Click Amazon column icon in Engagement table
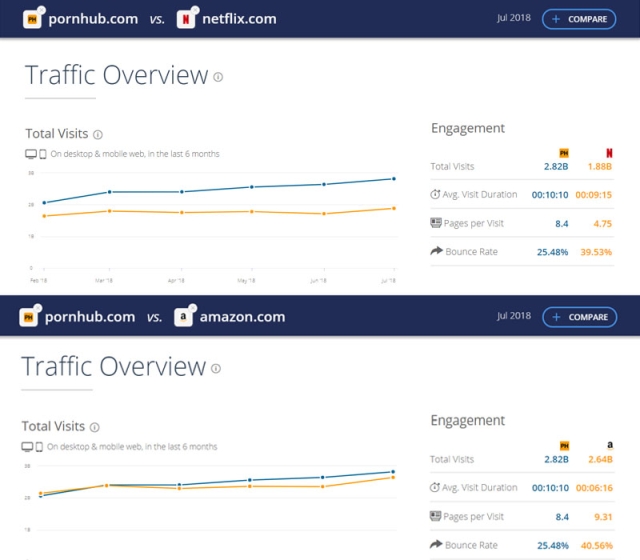The height and width of the screenshot is (560, 640). 610,445
